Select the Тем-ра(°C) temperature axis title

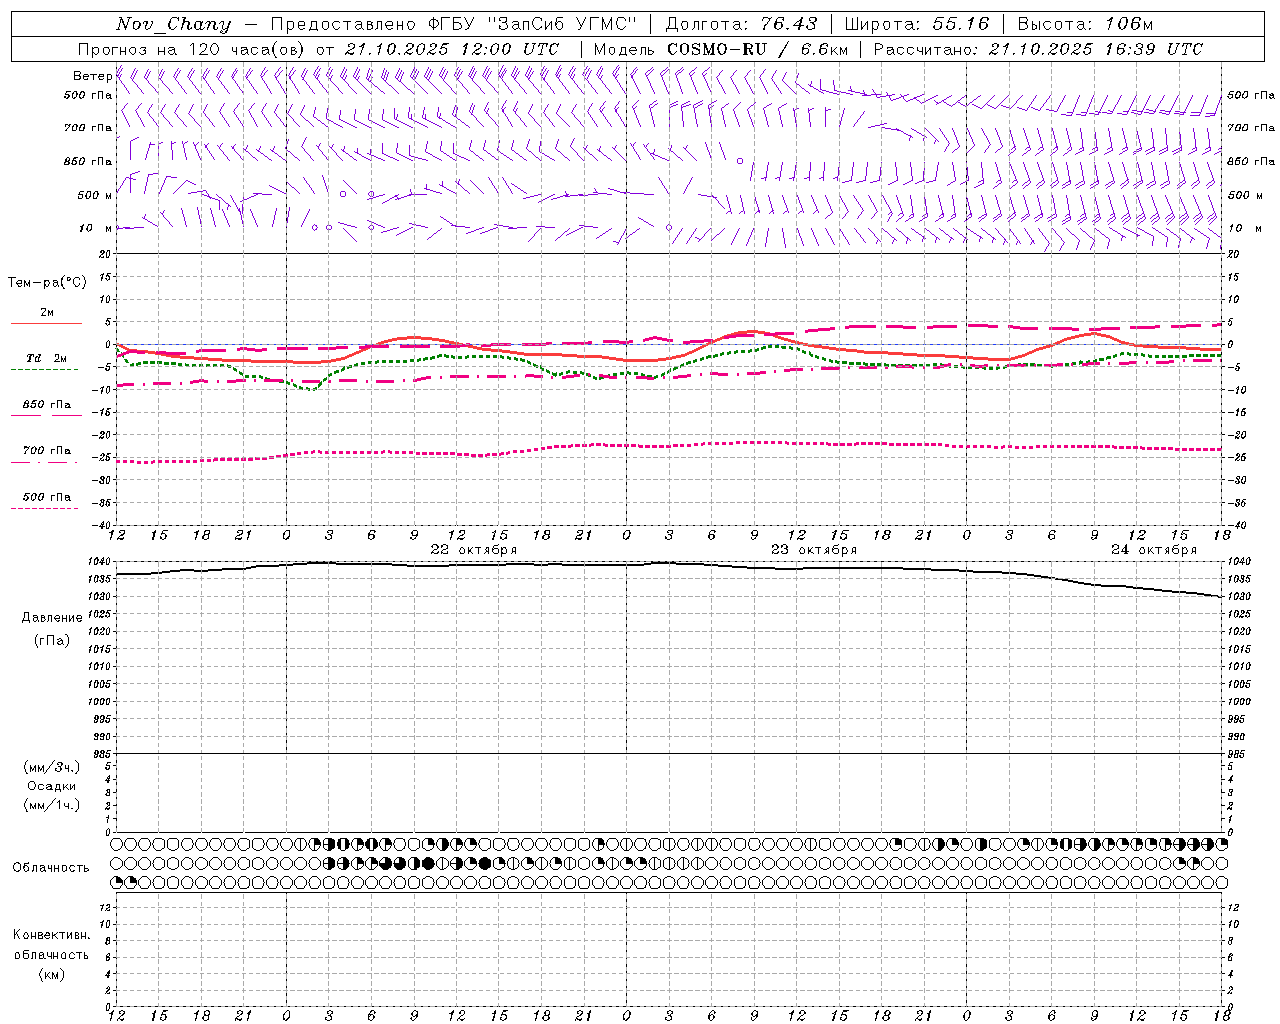coord(47,283)
